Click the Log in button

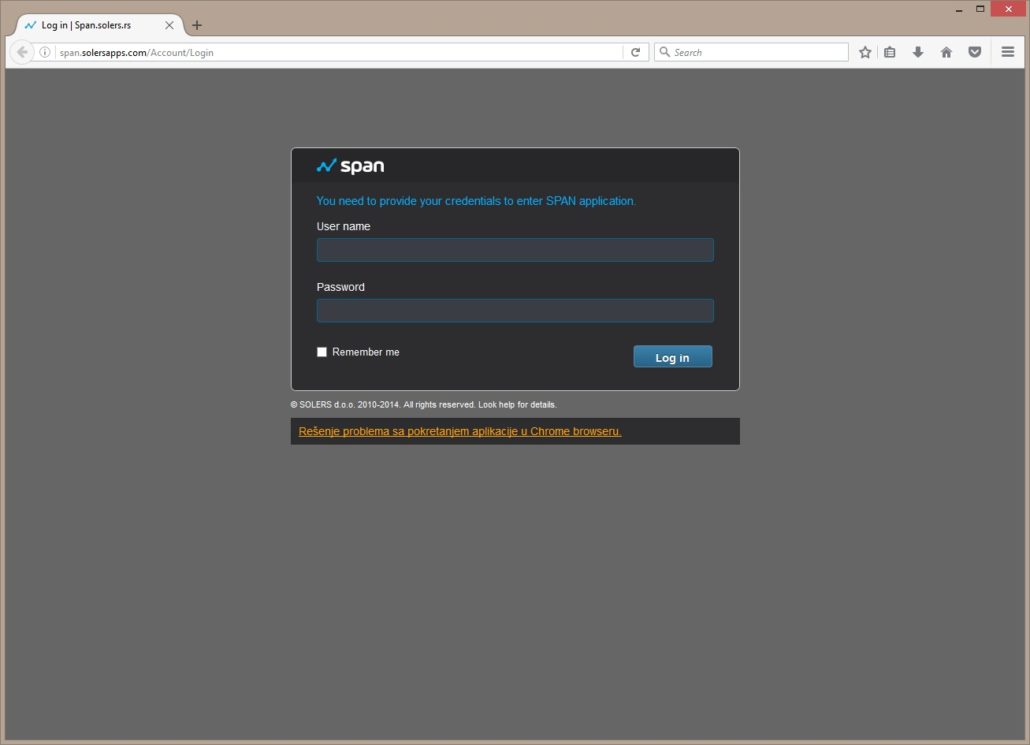pyautogui.click(x=673, y=357)
